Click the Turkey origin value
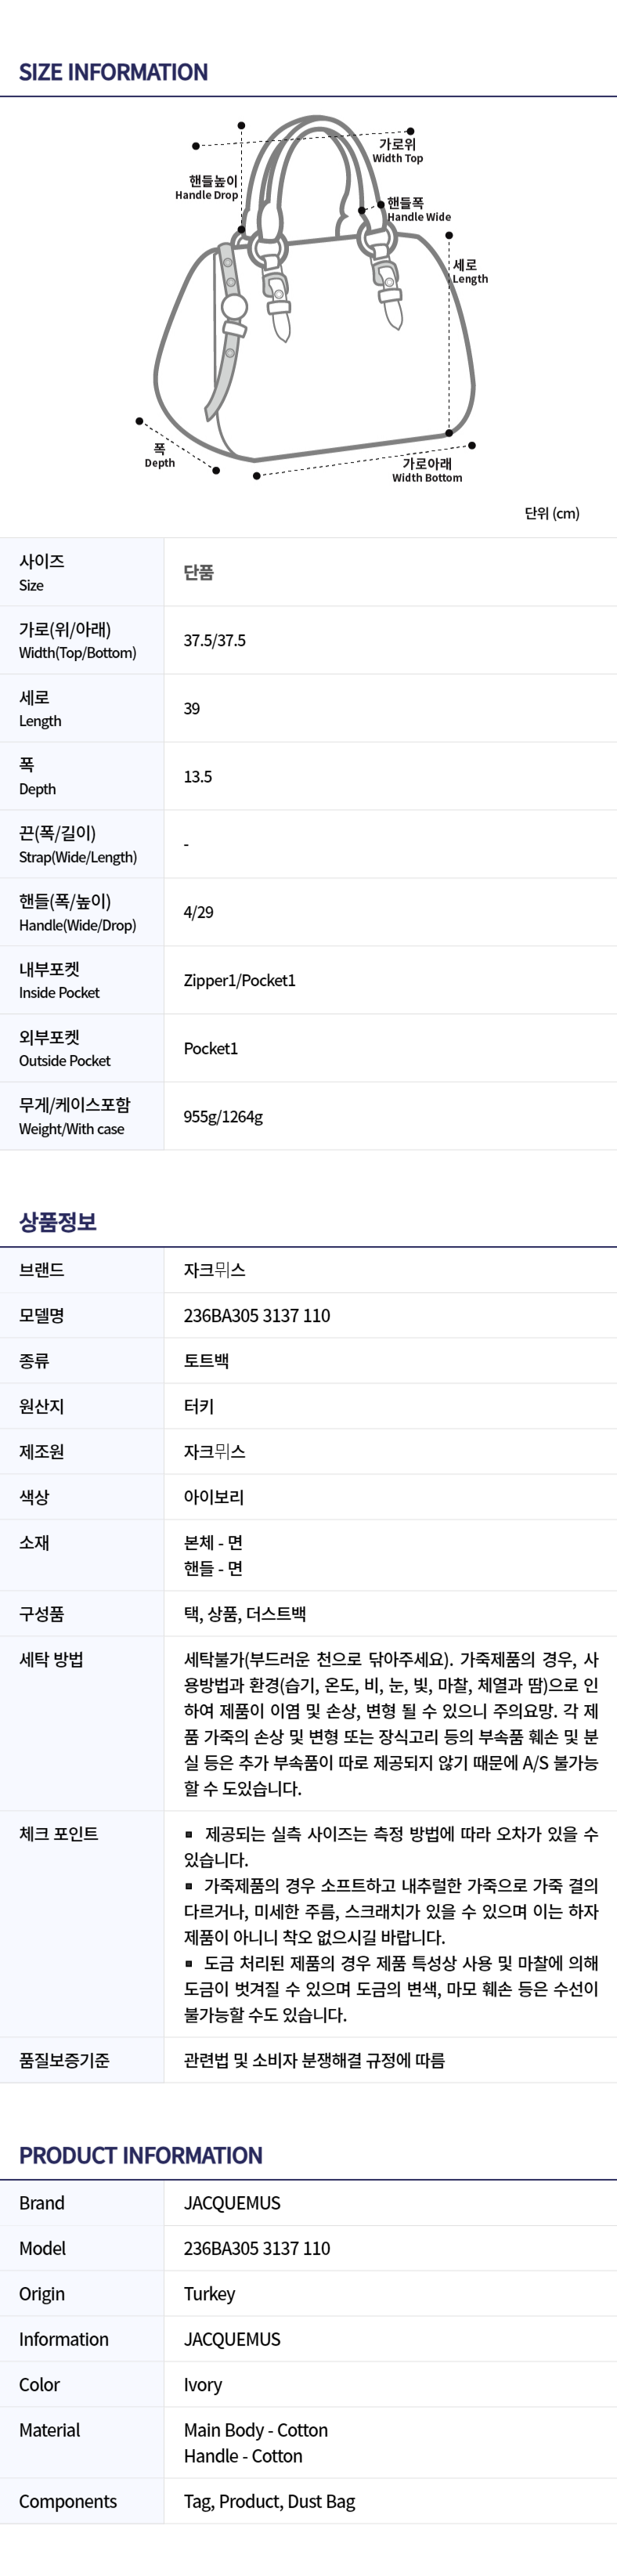This screenshot has width=617, height=2576. tap(209, 2294)
